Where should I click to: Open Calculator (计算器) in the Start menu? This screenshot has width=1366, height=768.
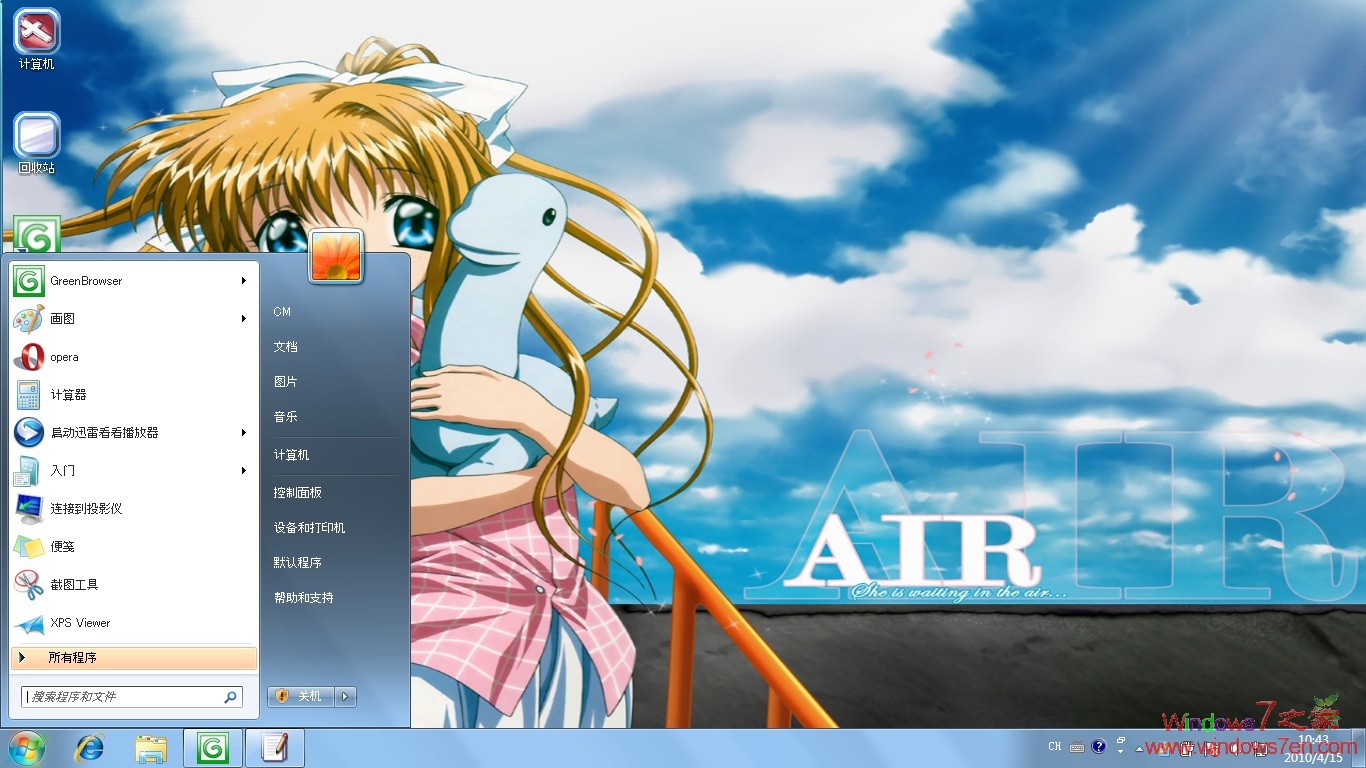pyautogui.click(x=134, y=395)
